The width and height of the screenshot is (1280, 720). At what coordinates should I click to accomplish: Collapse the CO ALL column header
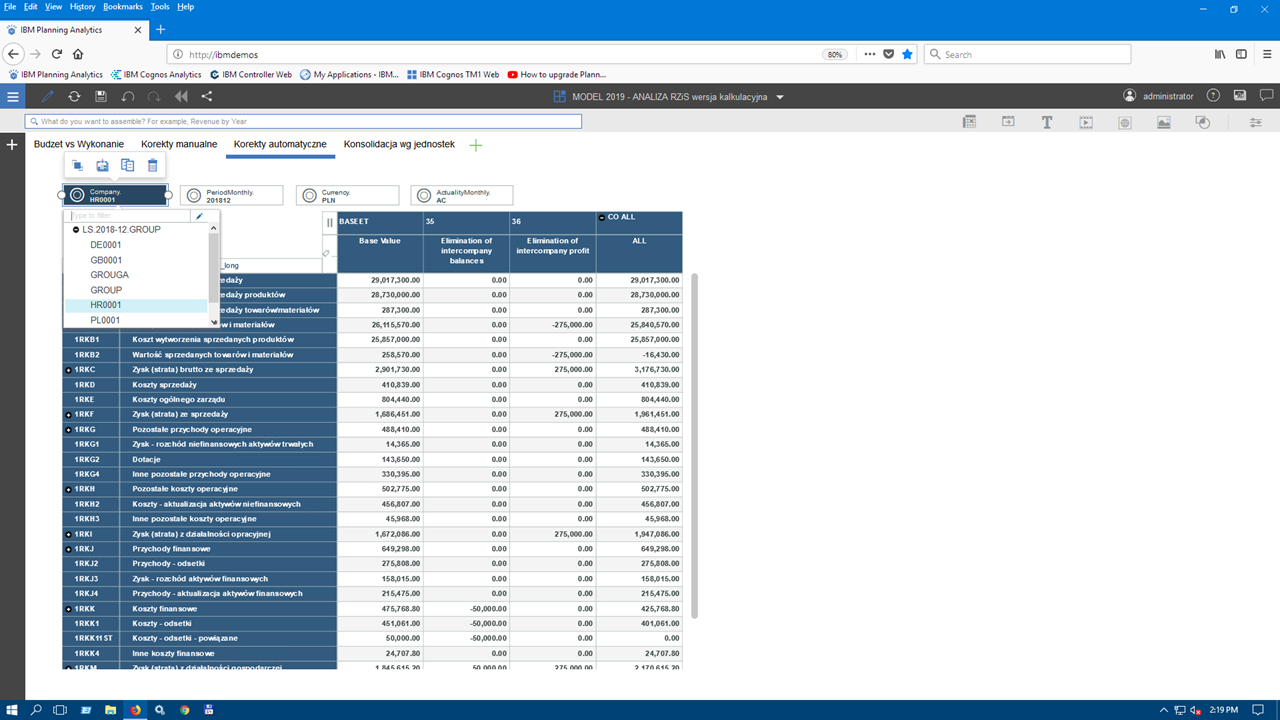coord(601,217)
